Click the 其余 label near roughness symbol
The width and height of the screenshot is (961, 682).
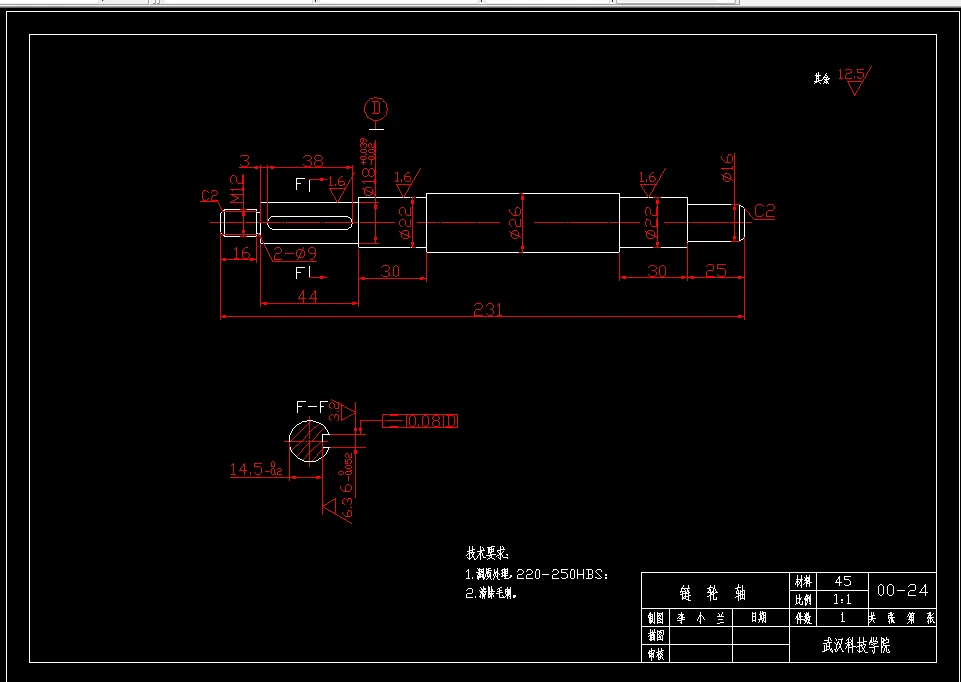point(822,78)
